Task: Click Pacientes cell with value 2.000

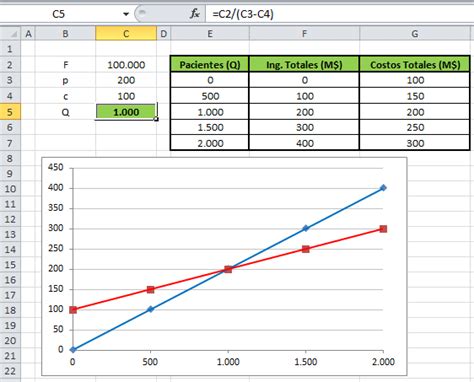Action: (x=210, y=143)
